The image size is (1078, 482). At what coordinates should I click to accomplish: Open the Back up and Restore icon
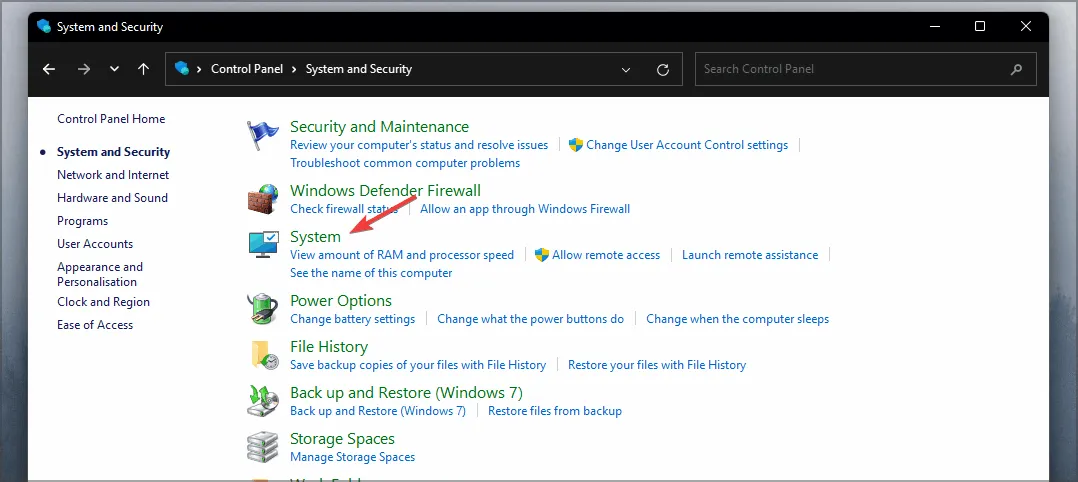point(263,401)
